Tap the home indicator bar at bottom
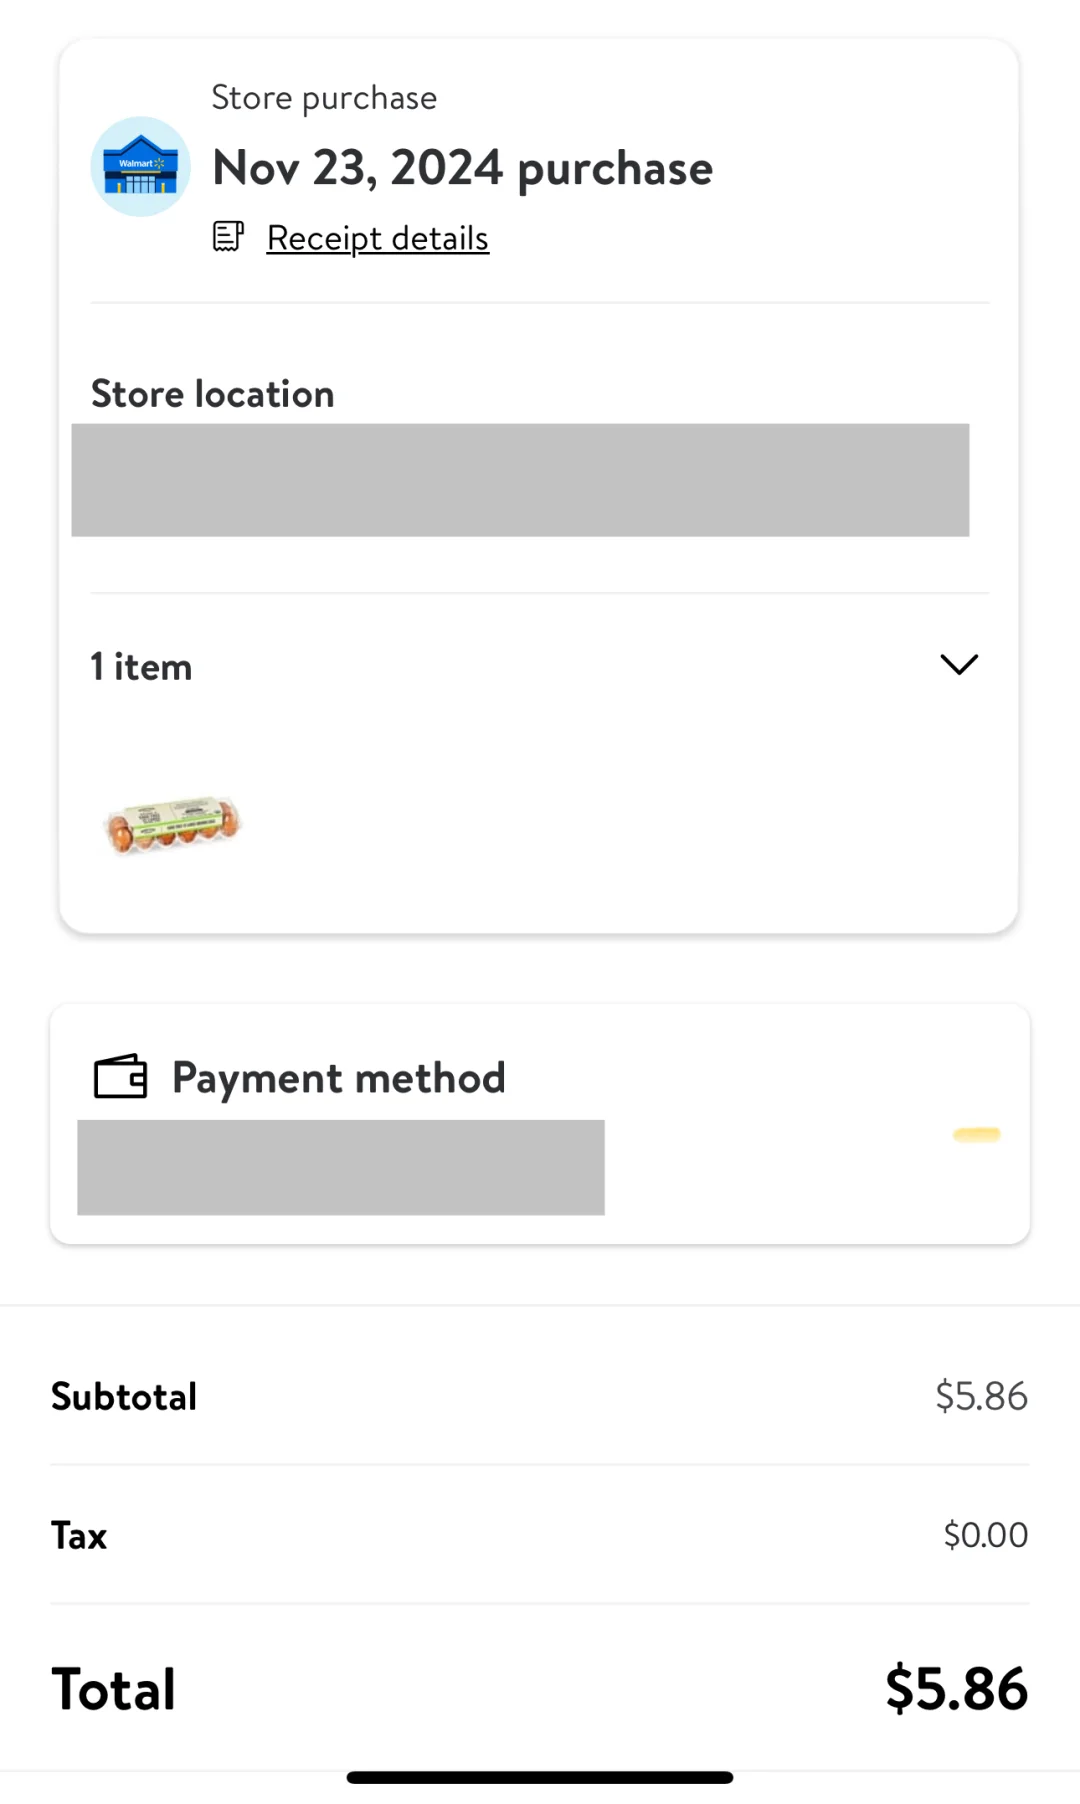 tap(540, 1777)
